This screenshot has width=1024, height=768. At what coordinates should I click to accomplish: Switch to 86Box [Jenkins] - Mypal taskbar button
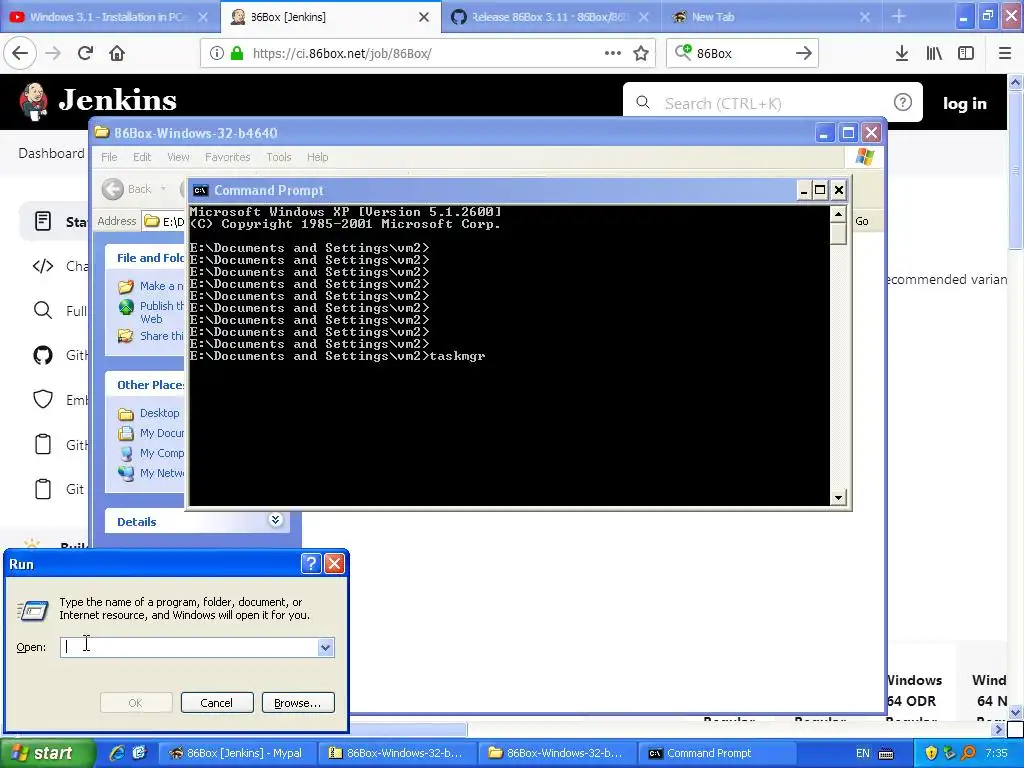[x=236, y=753]
